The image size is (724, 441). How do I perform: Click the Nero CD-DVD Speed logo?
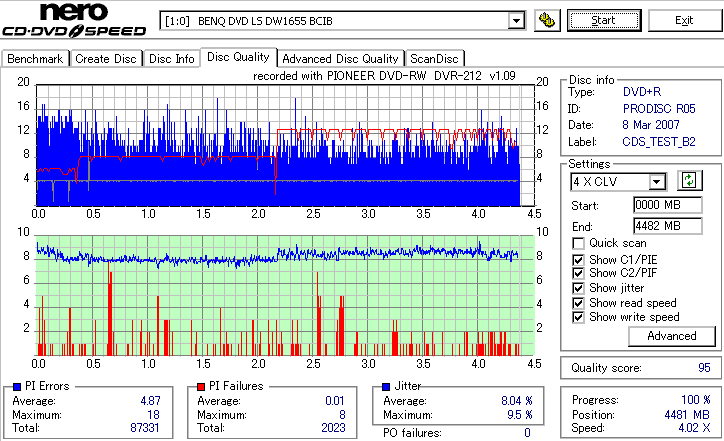click(x=74, y=19)
